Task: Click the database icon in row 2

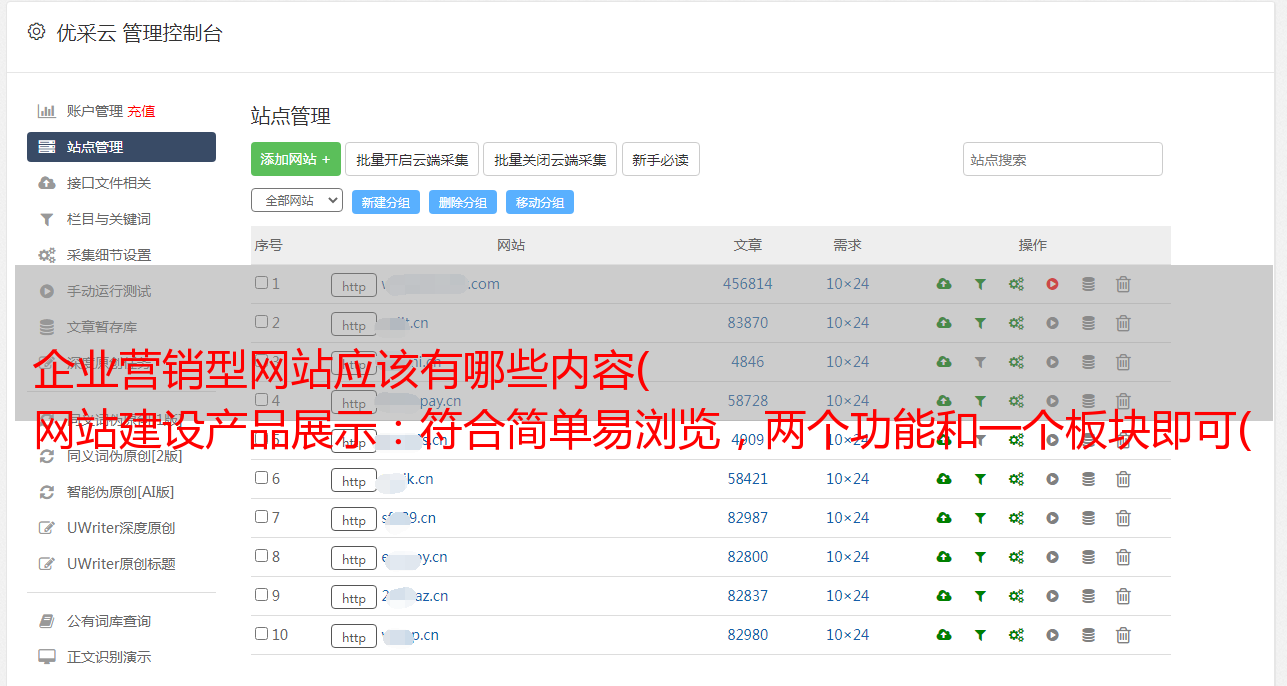Action: pos(1088,323)
